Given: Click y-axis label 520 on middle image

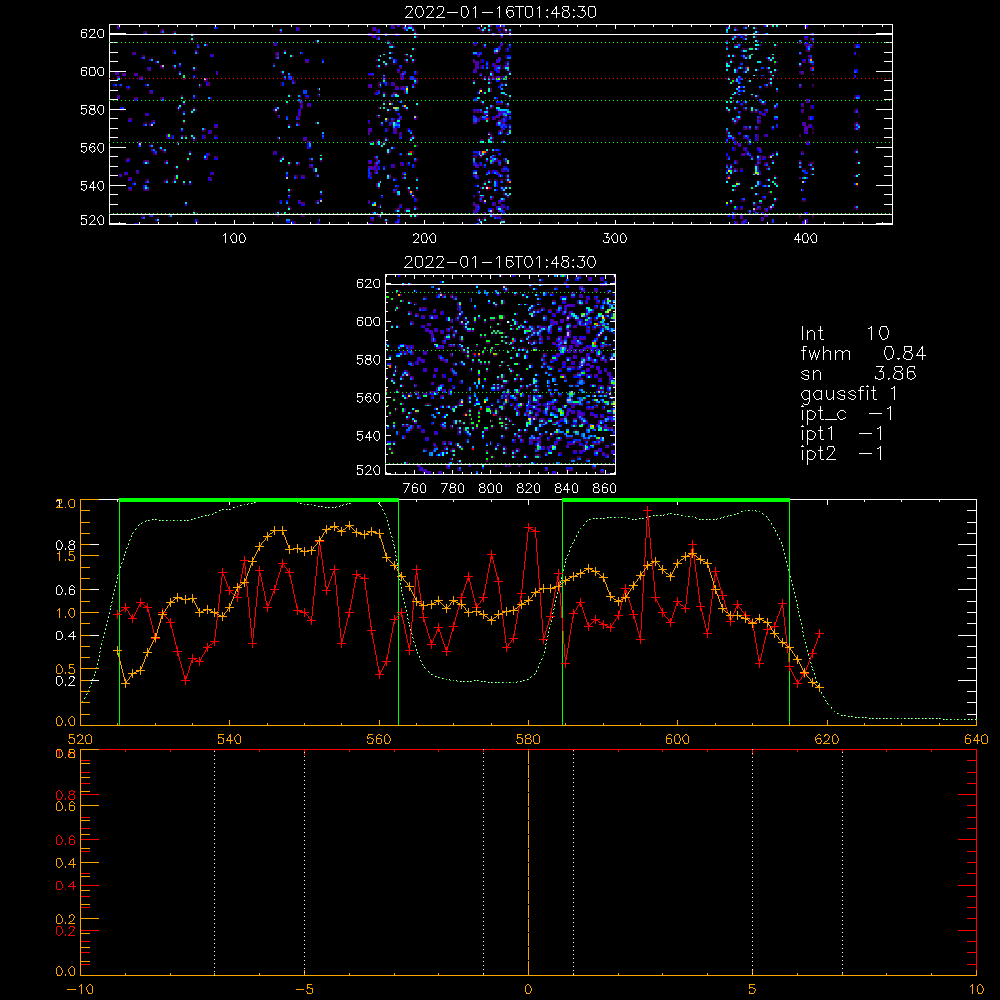Looking at the screenshot, I should (368, 470).
